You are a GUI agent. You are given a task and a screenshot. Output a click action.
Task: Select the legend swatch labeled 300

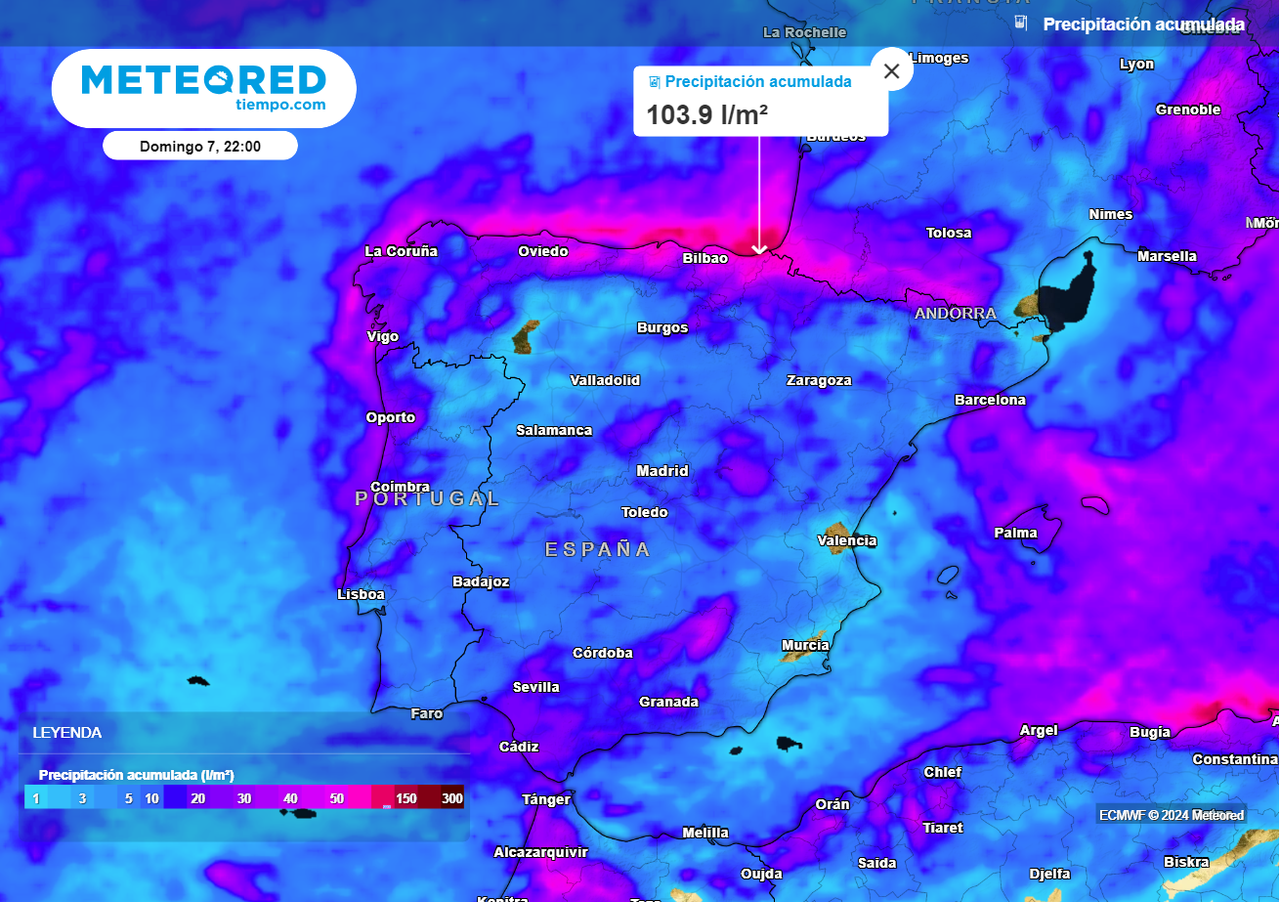452,798
